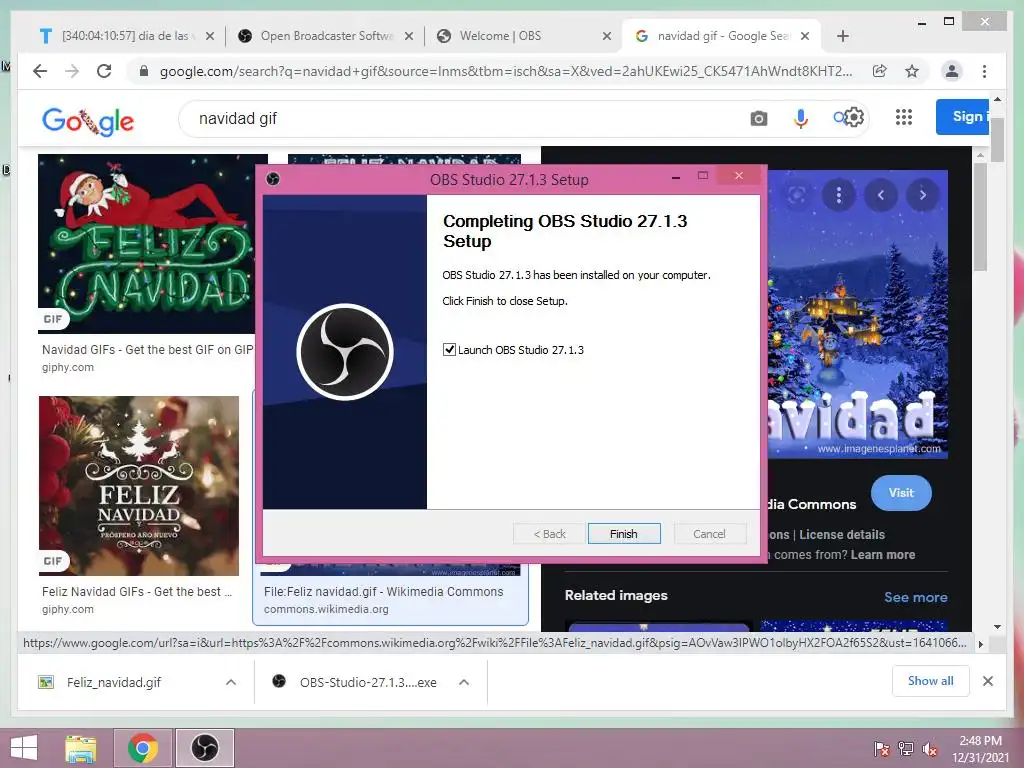Viewport: 1024px width, 768px height.
Task: Open File Explorer from the taskbar
Action: 81,748
